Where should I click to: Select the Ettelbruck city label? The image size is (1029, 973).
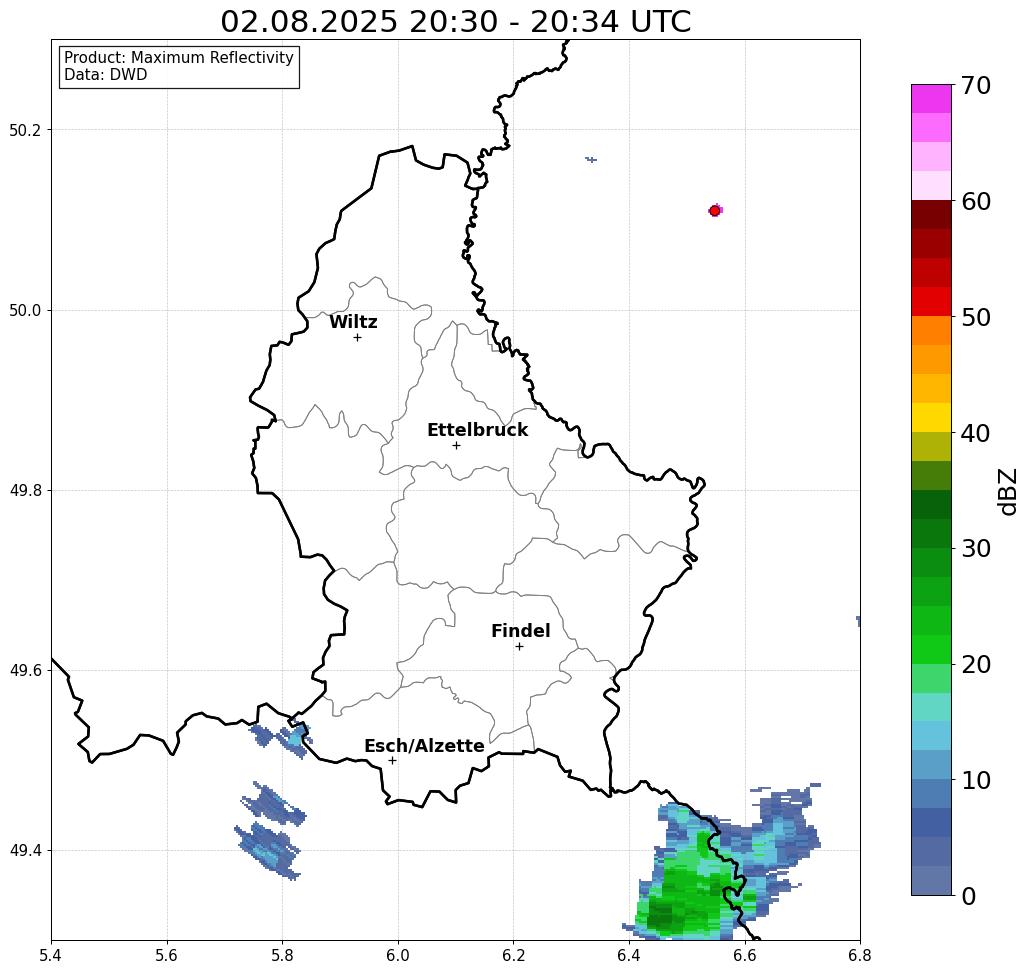[x=477, y=430]
